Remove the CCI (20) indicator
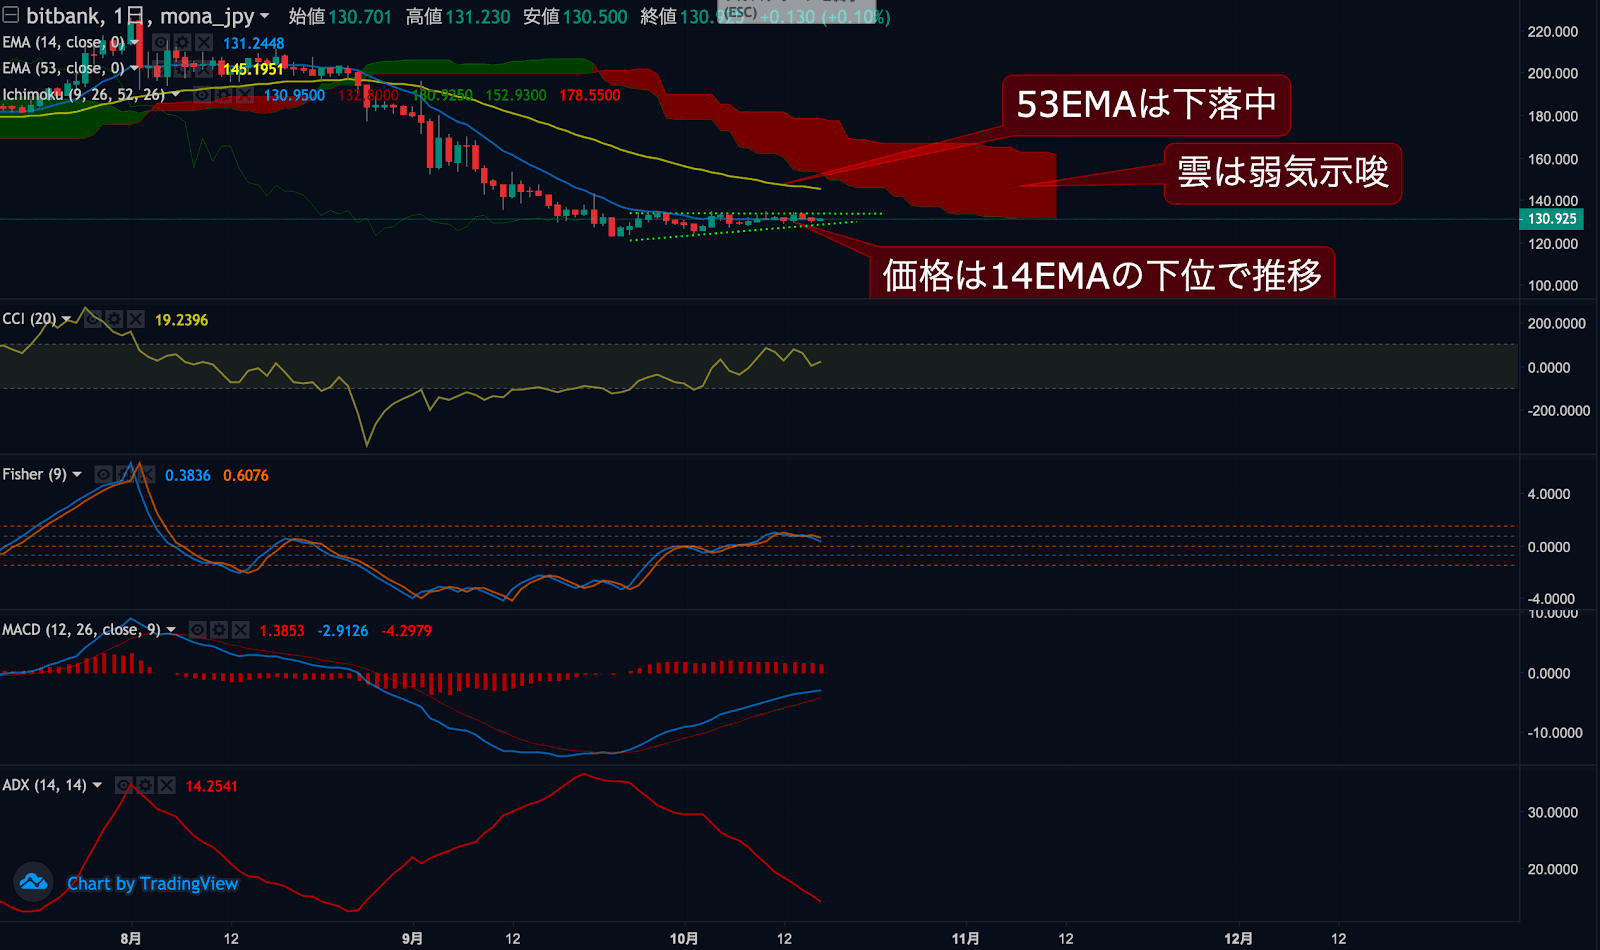This screenshot has width=1600, height=950. click(x=136, y=319)
